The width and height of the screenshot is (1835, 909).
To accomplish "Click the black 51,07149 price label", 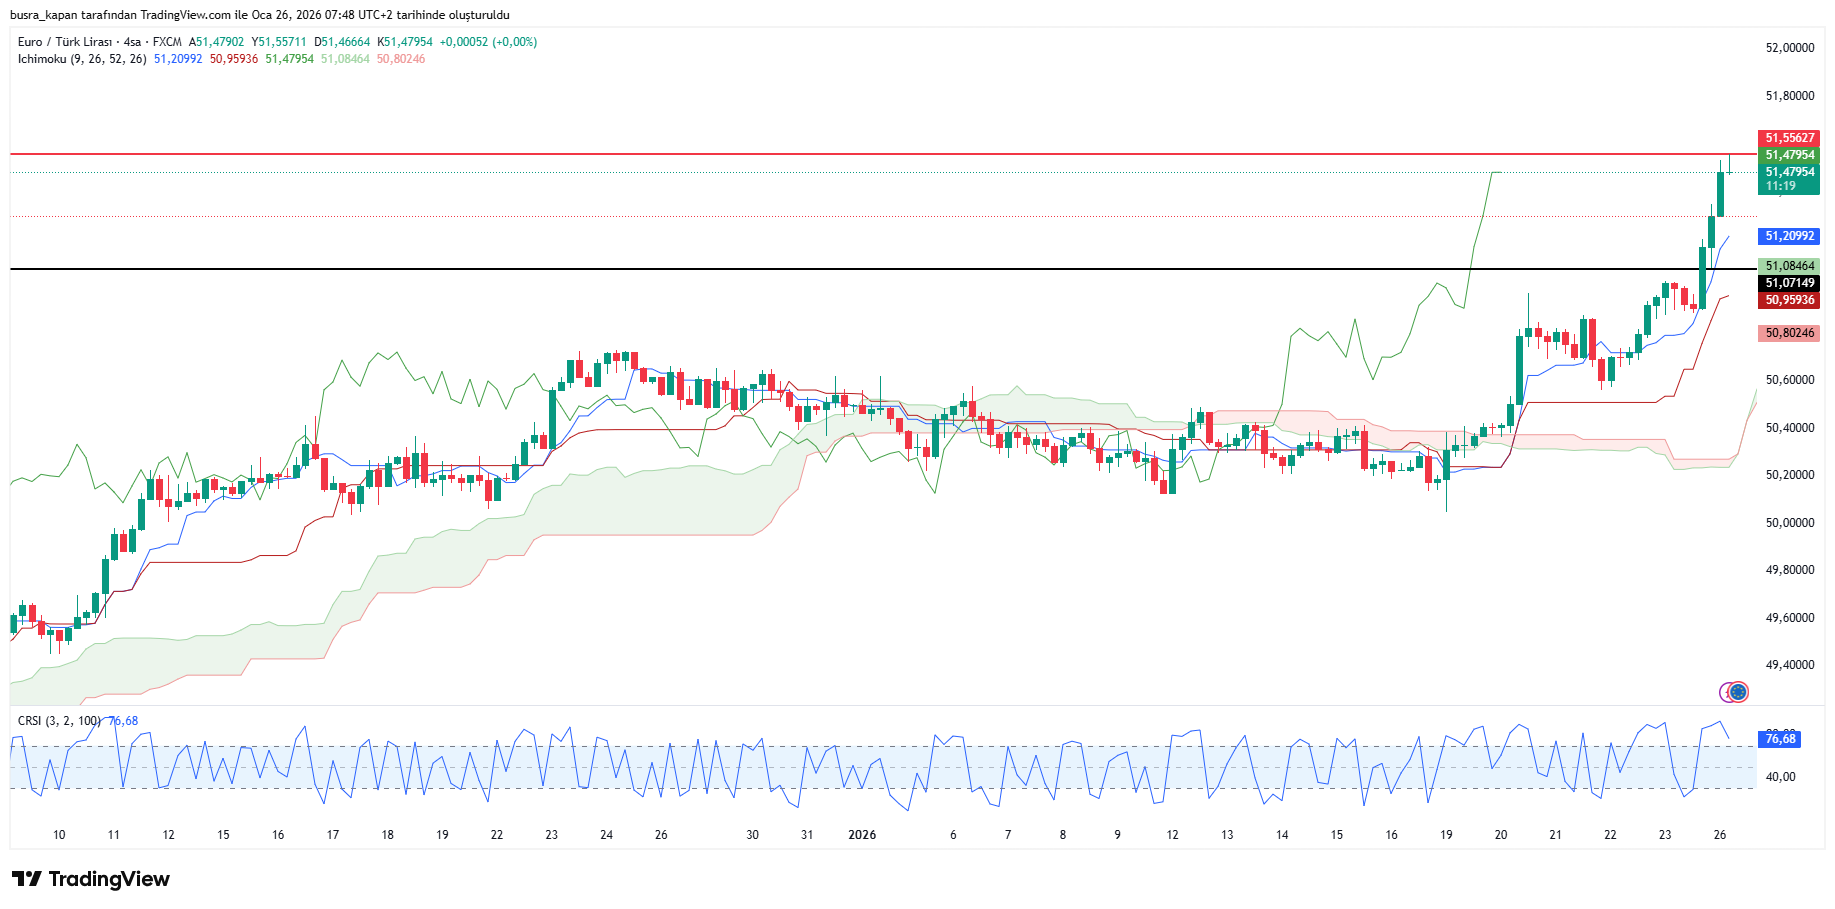I will tap(1788, 283).
